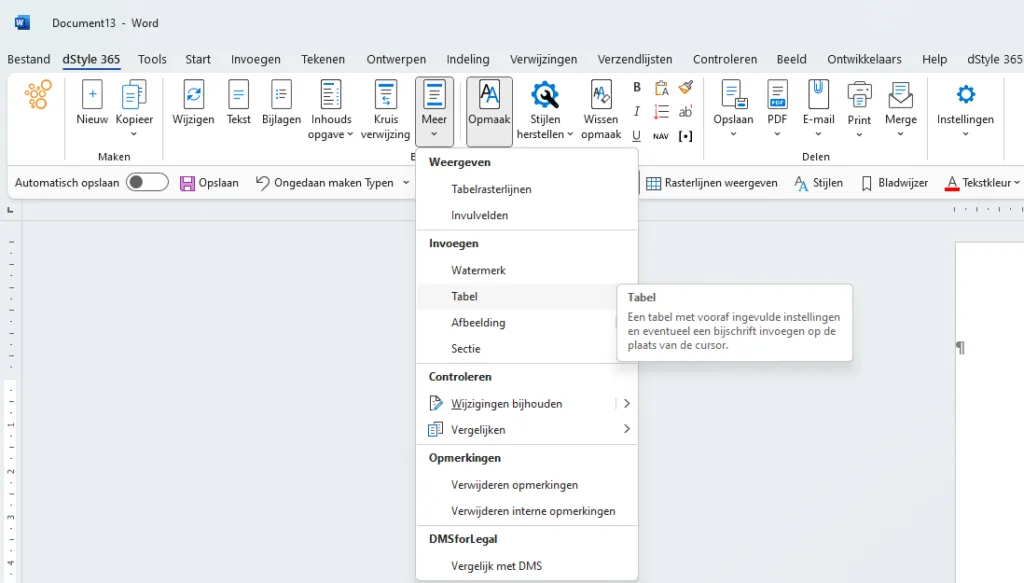Select Afbeelding menu entry
This screenshot has width=1024, height=583.
527,323
